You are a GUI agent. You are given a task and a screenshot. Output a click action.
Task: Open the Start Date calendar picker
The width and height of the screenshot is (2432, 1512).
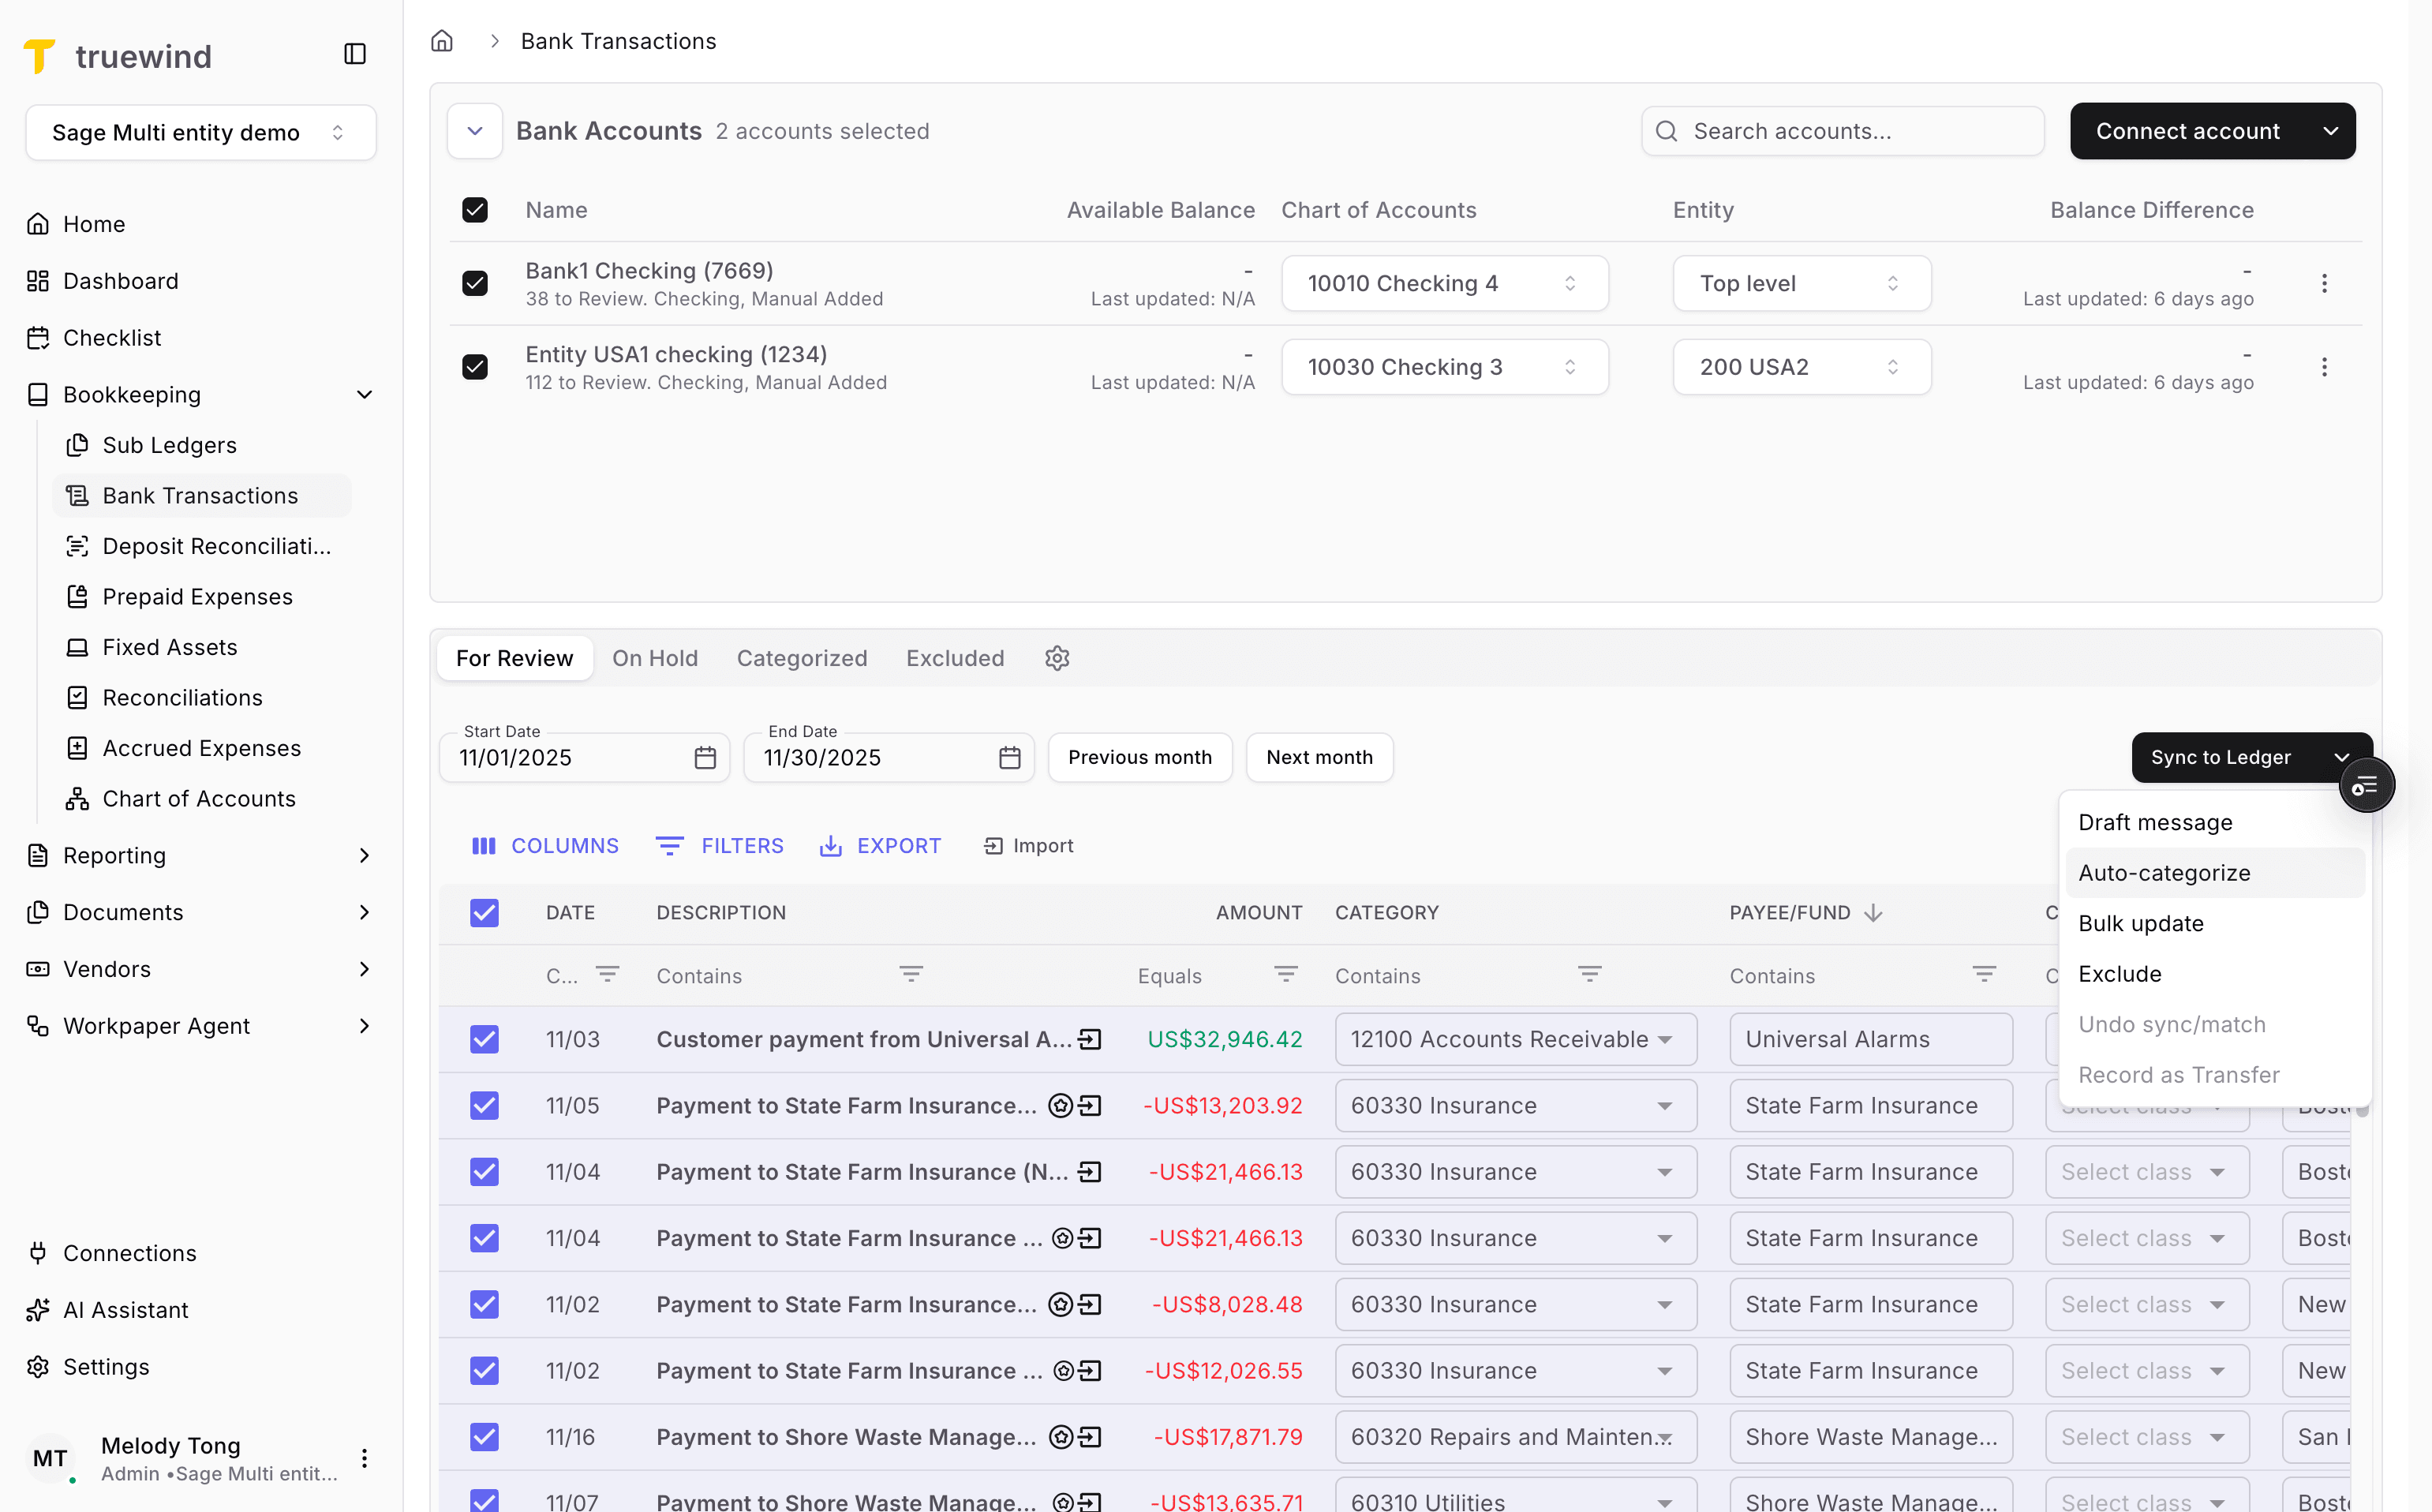(705, 758)
